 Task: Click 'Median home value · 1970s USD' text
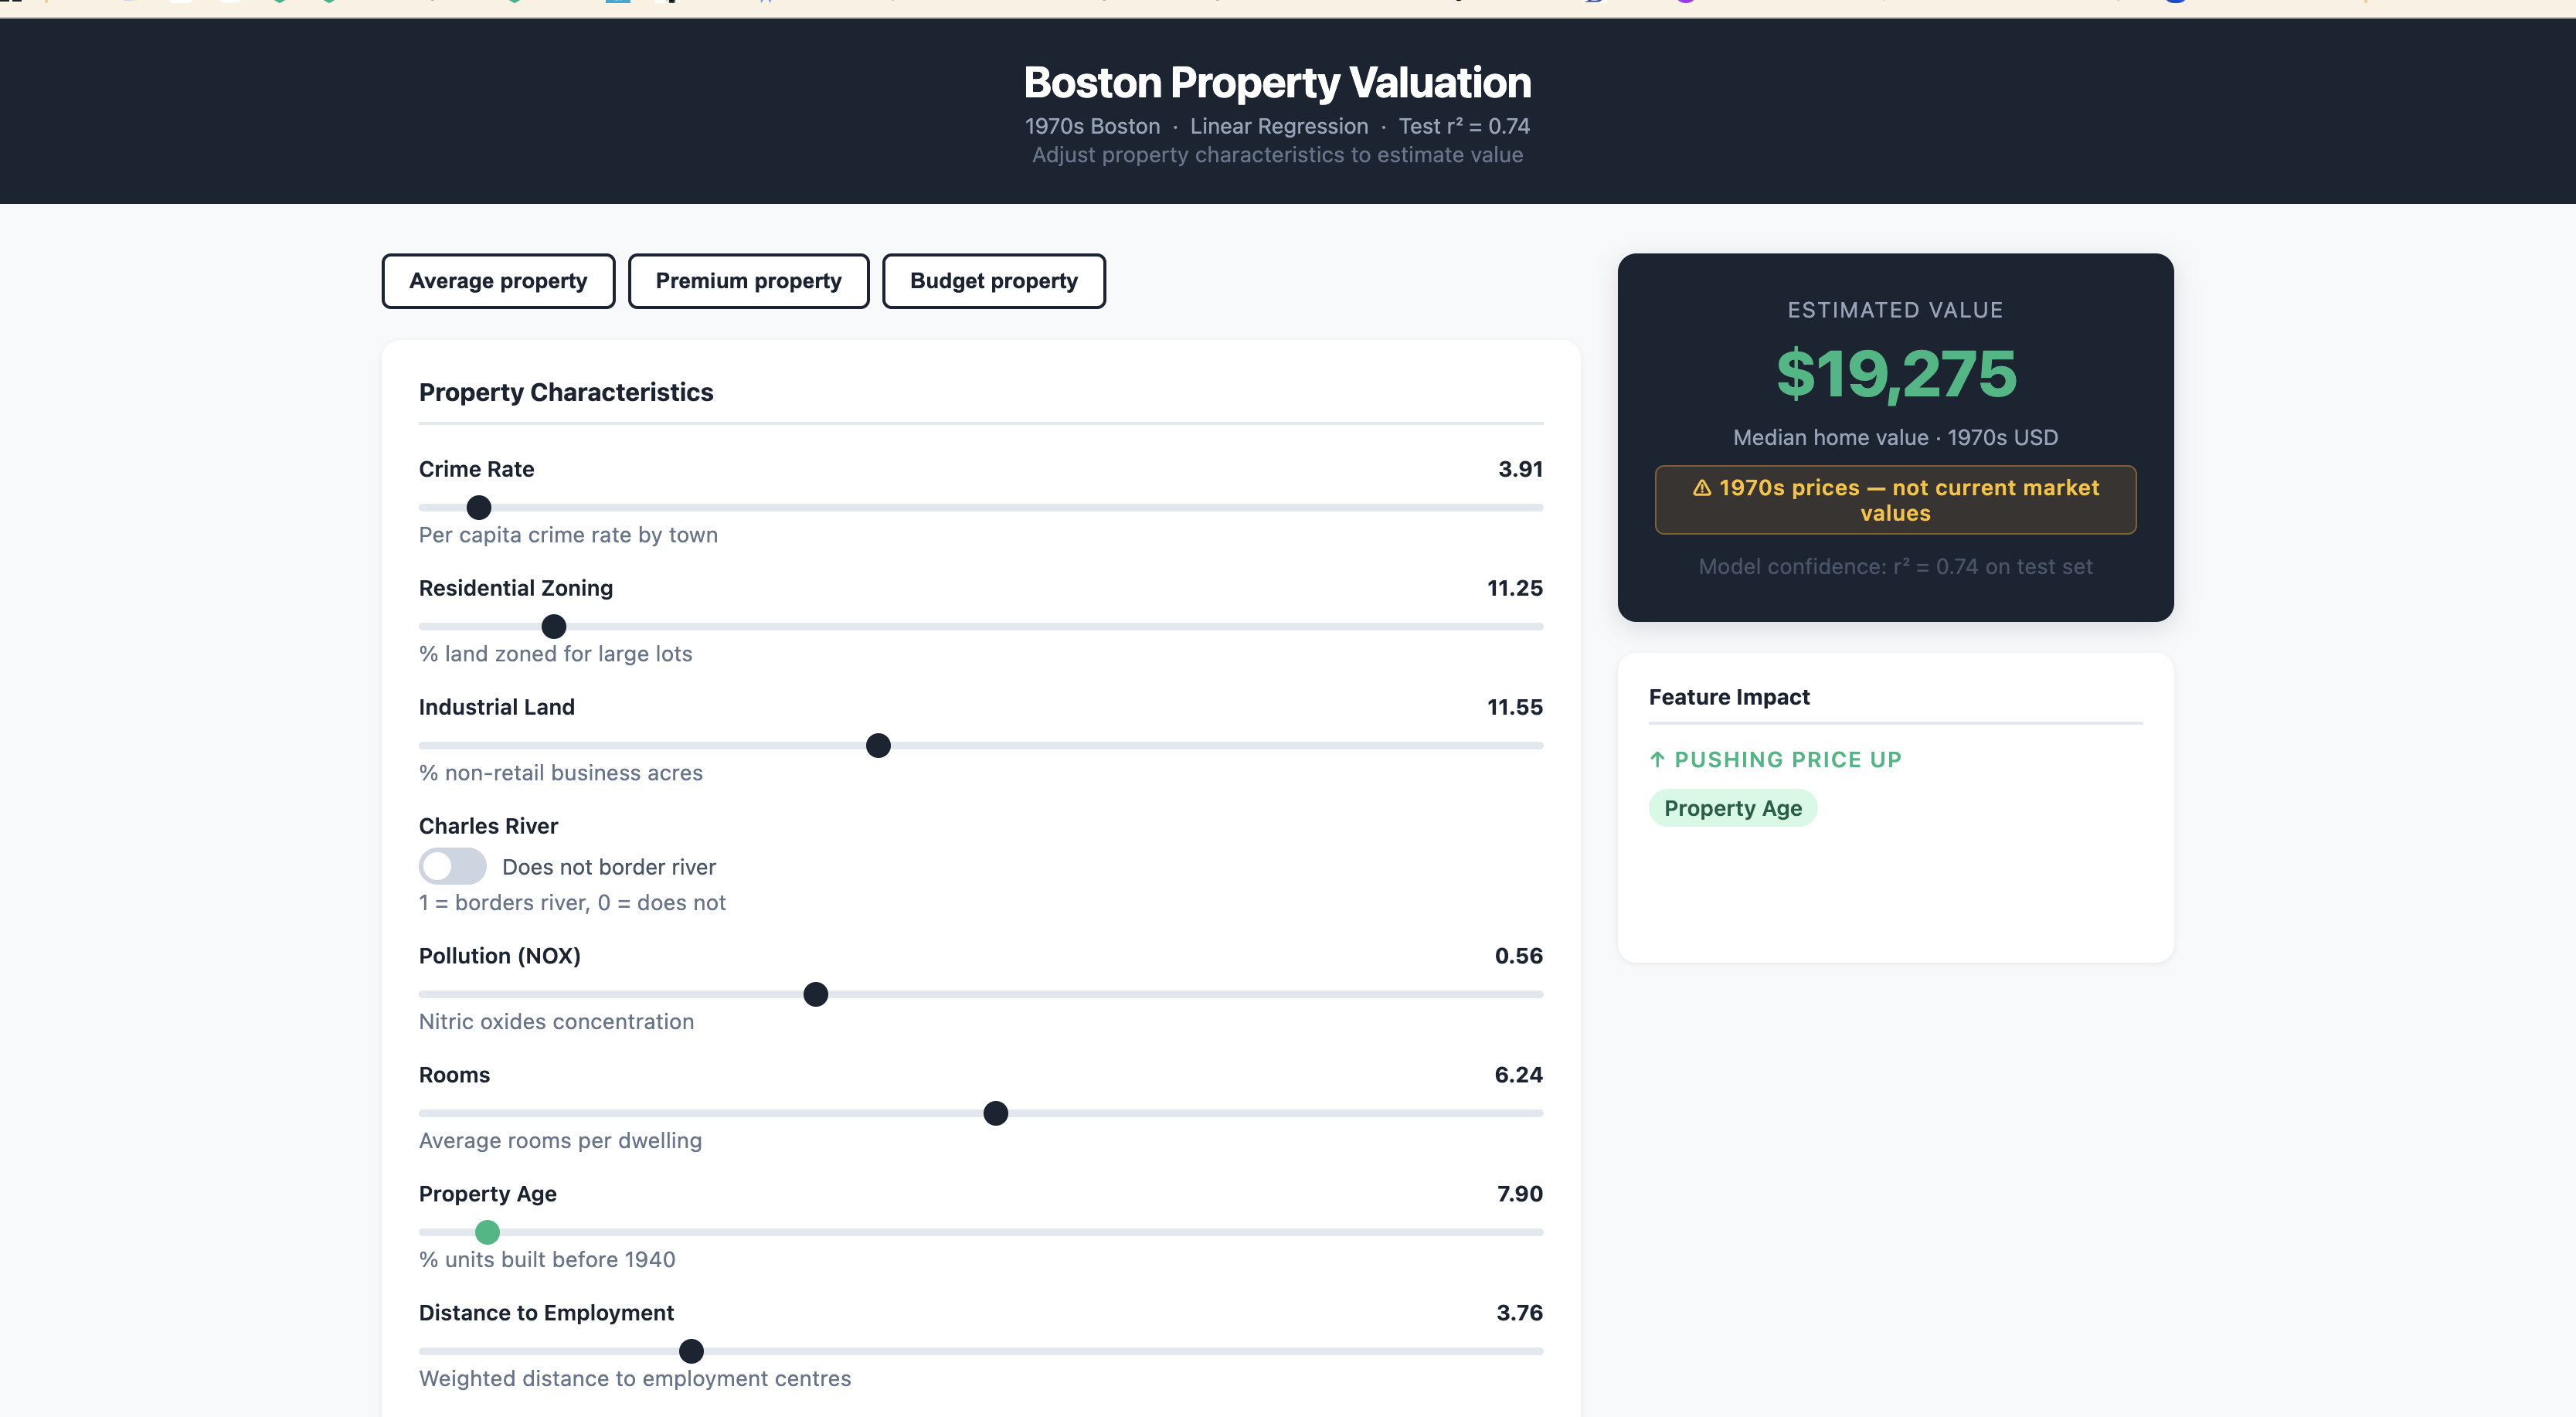tap(1895, 438)
